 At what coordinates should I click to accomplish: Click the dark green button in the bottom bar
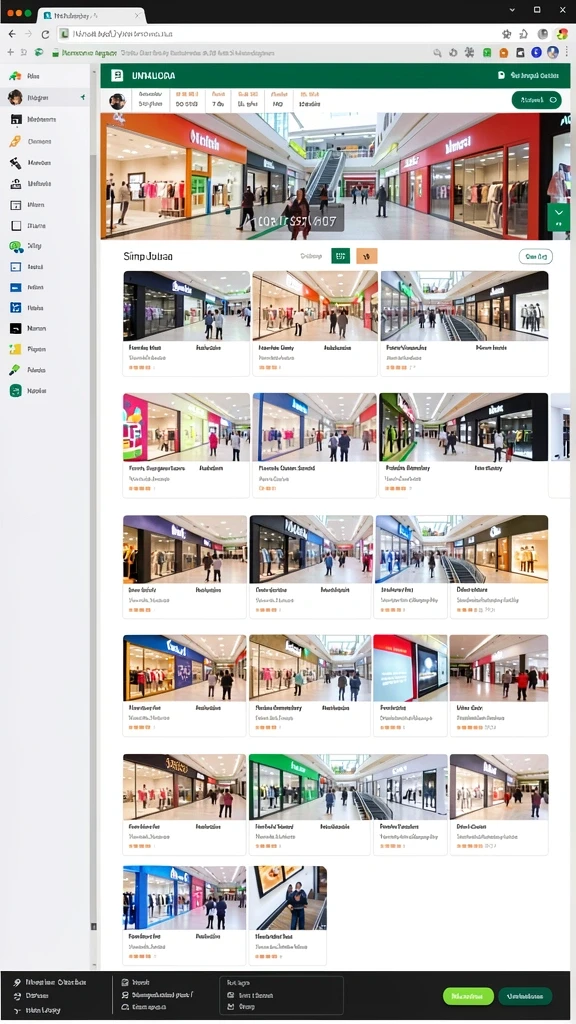[525, 997]
